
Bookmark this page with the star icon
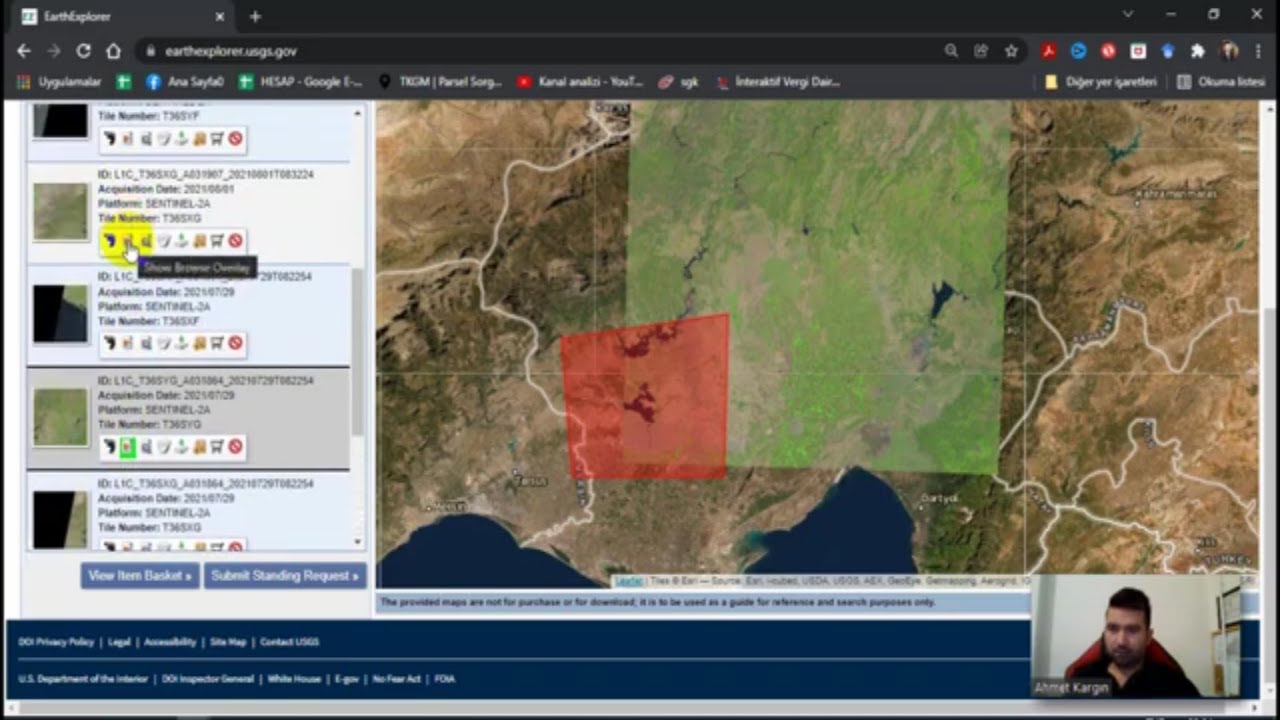[1011, 51]
